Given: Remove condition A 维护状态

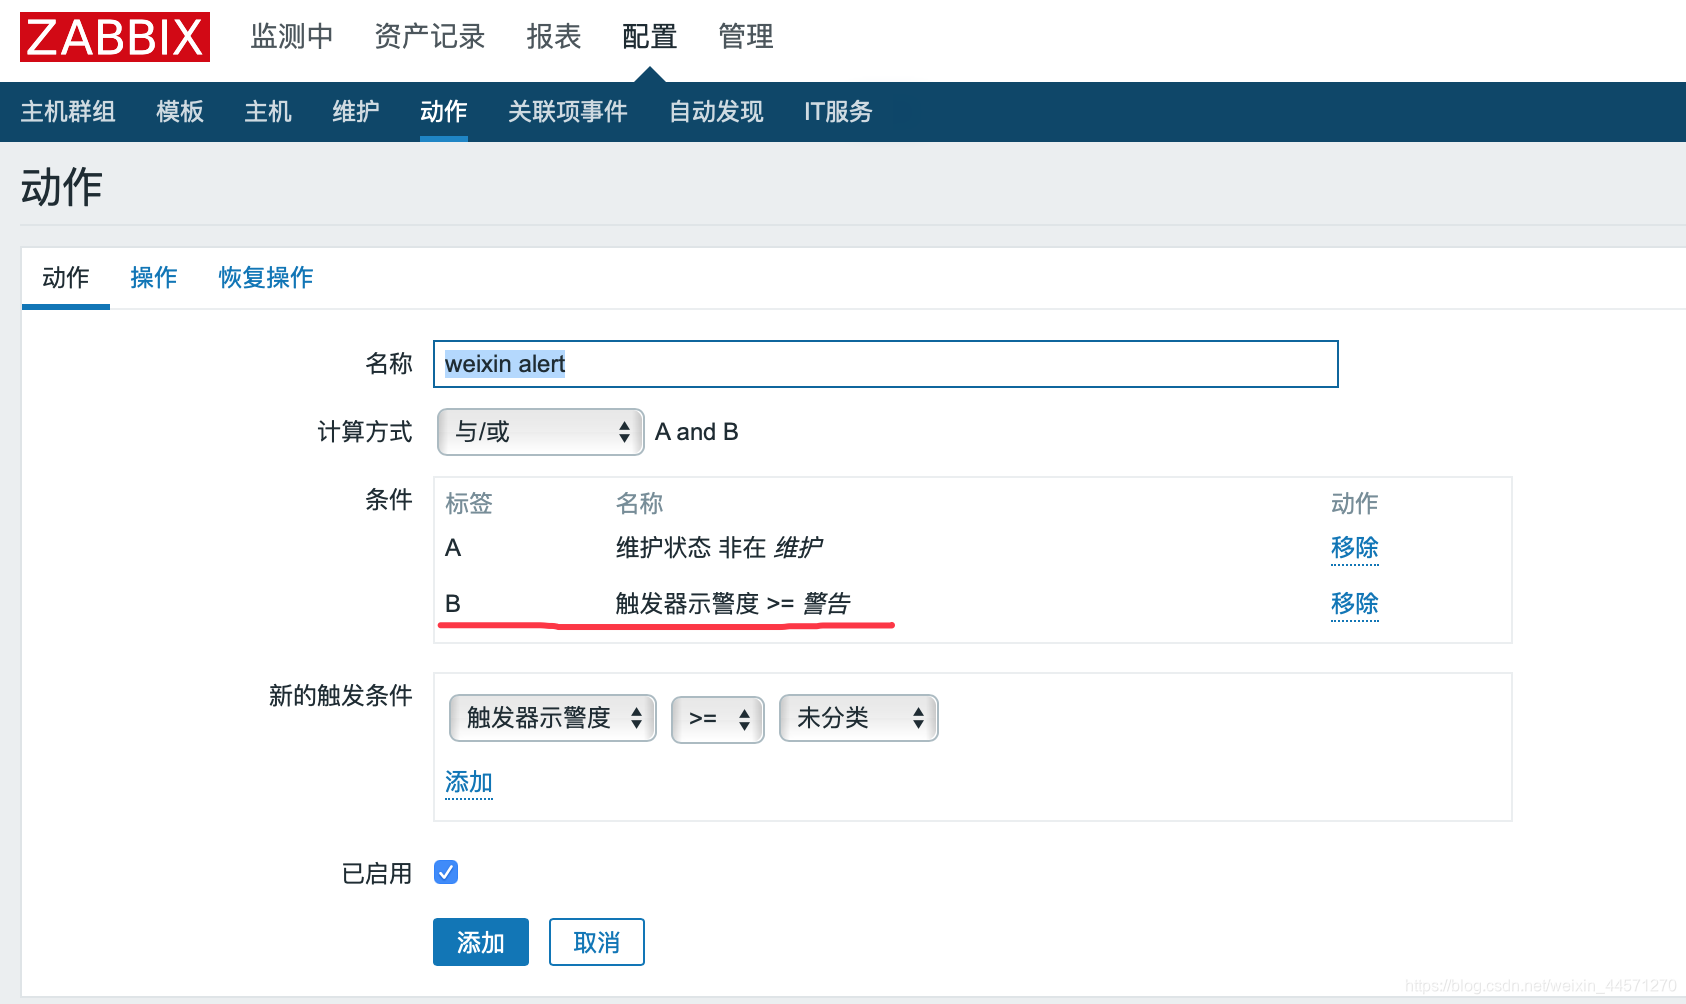Looking at the screenshot, I should coord(1355,548).
